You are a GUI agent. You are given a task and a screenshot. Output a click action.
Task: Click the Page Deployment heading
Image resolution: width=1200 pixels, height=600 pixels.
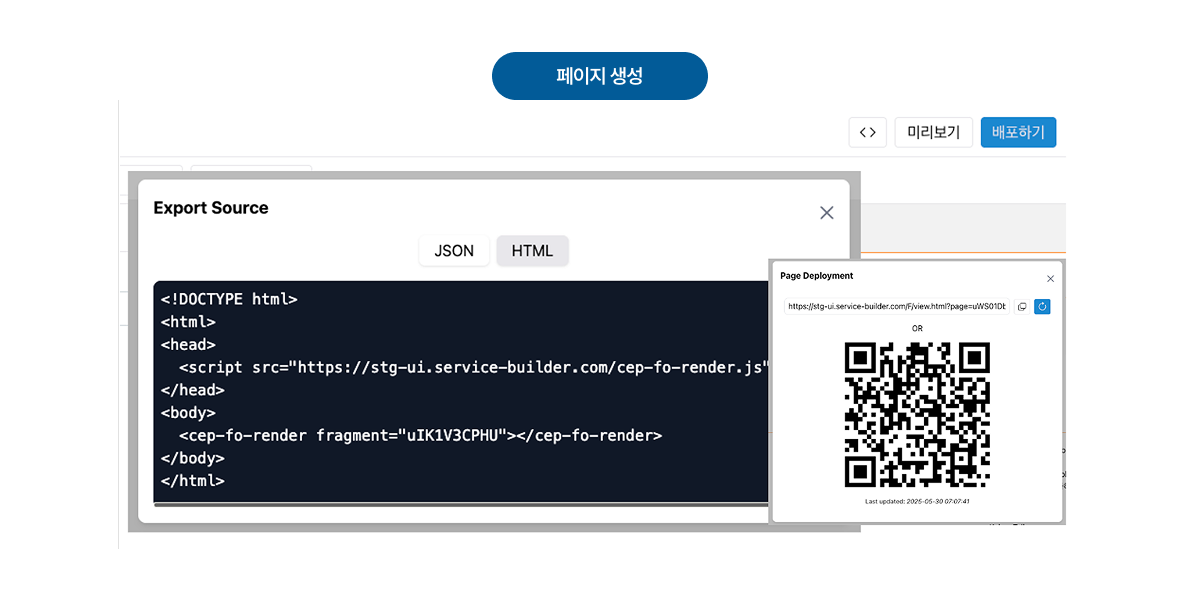click(x=817, y=276)
